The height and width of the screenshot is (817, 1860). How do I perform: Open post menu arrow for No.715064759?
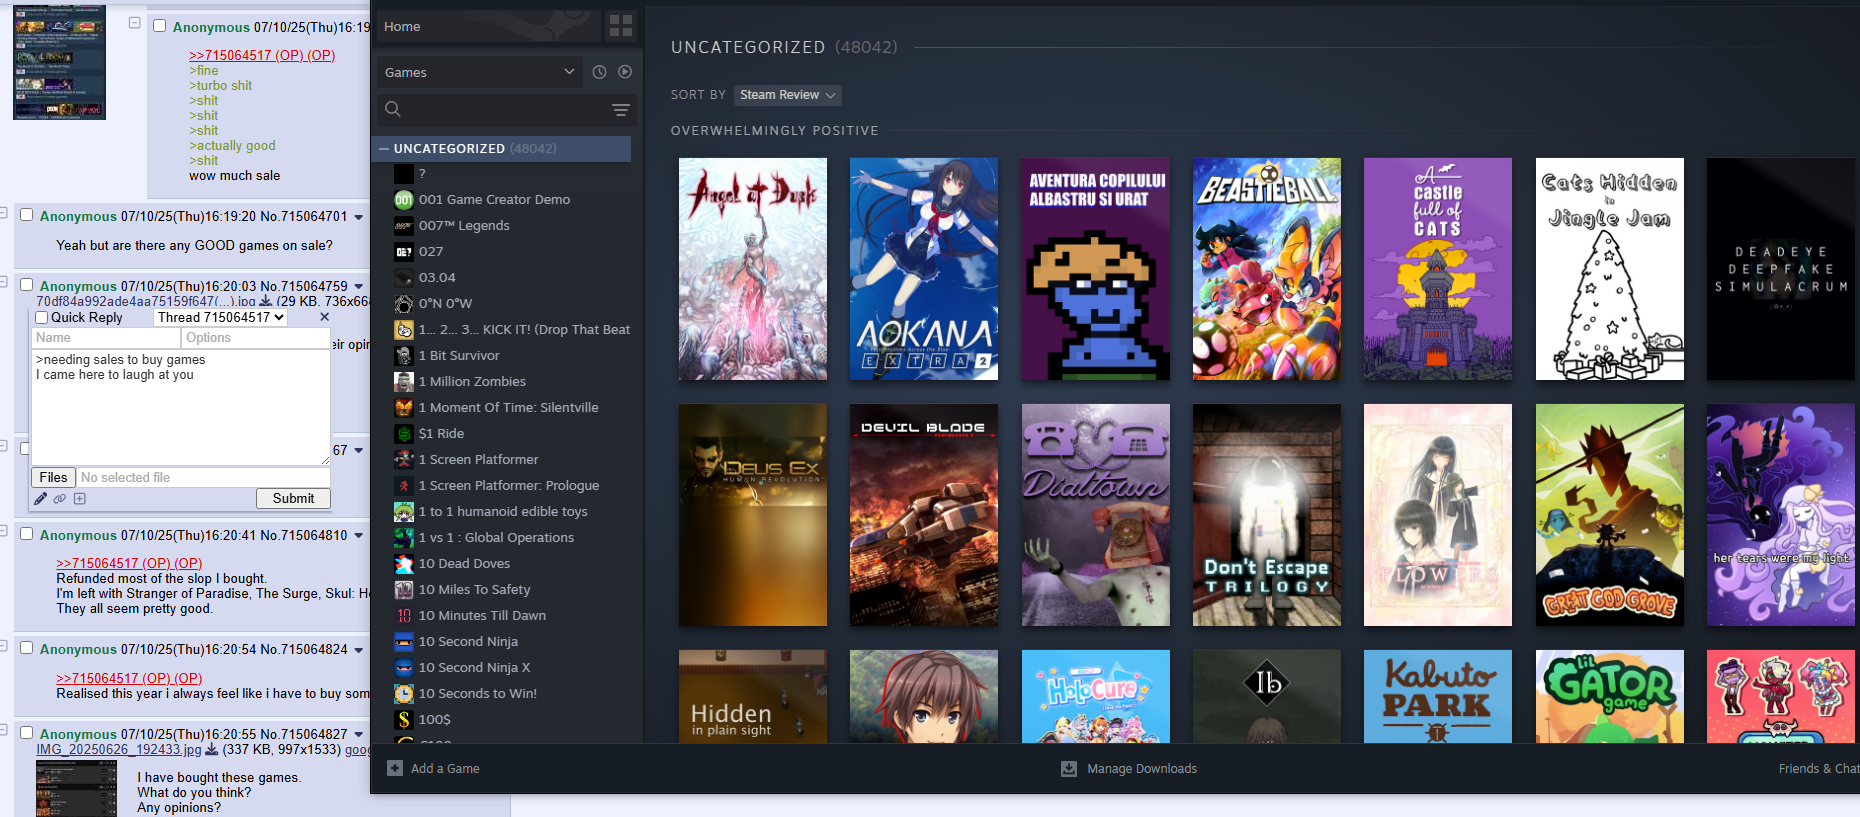tap(359, 287)
